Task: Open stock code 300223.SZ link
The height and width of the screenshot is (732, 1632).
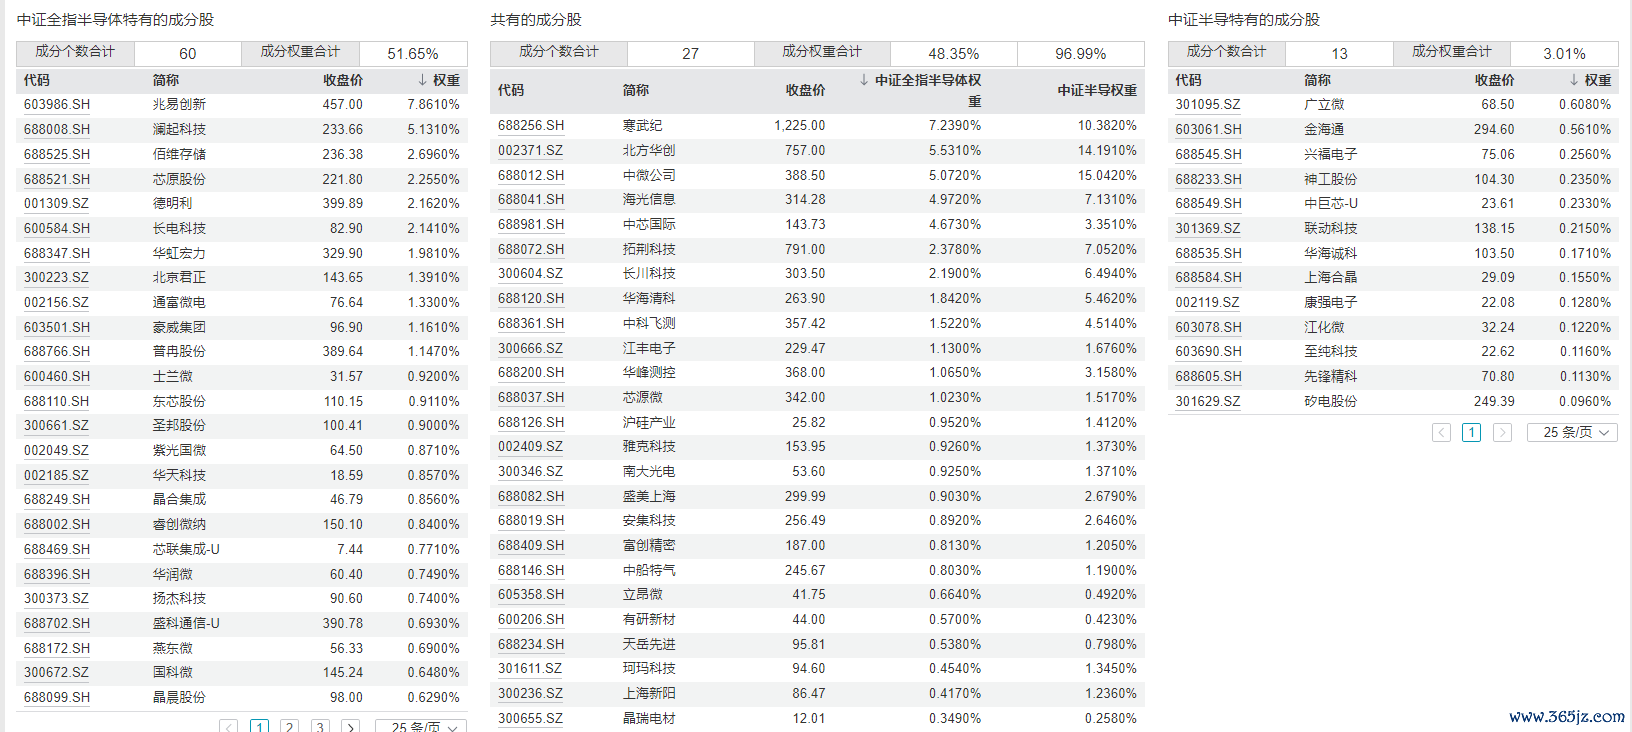Action: pos(56,278)
